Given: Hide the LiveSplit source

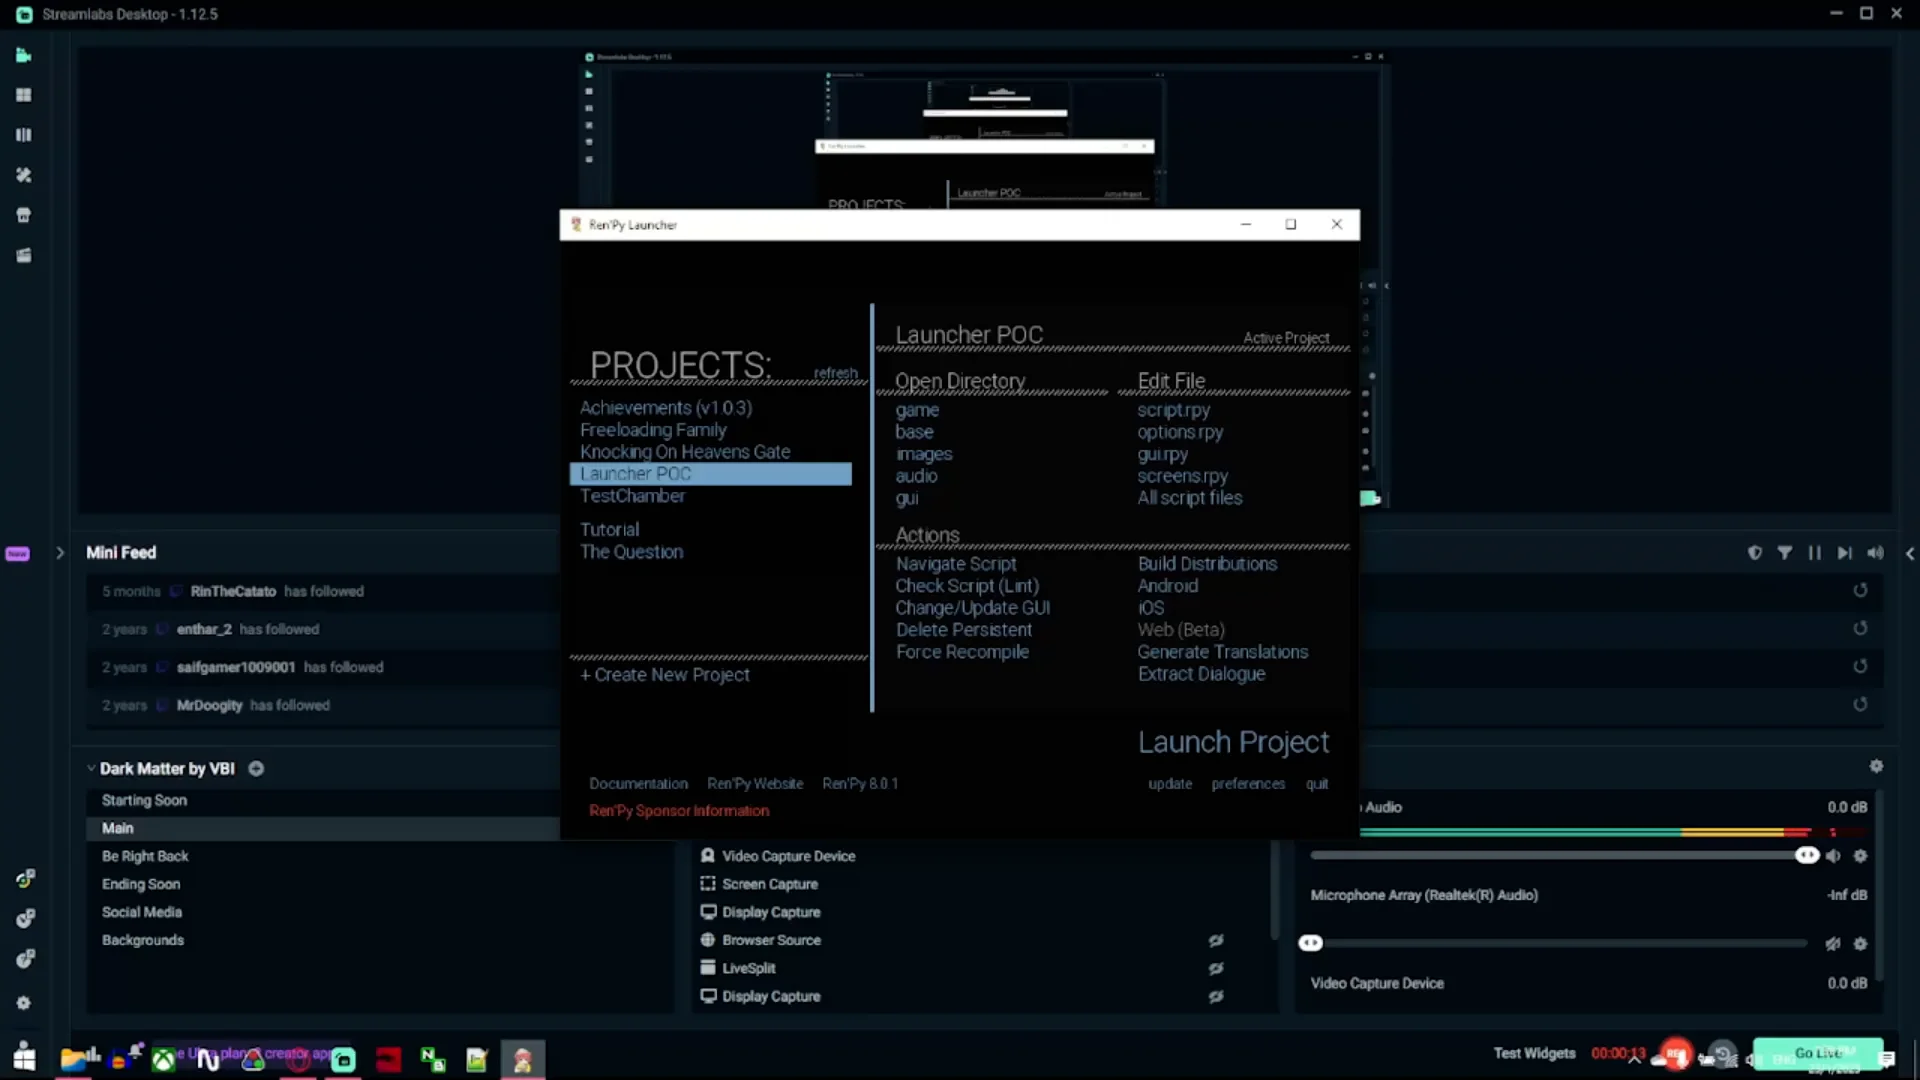Looking at the screenshot, I should (1216, 968).
